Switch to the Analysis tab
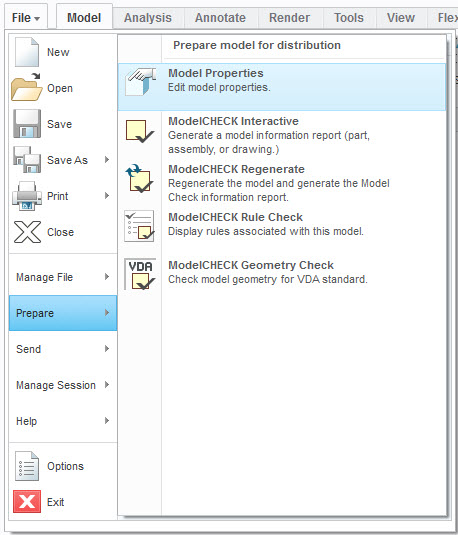The height and width of the screenshot is (535, 458). [148, 18]
